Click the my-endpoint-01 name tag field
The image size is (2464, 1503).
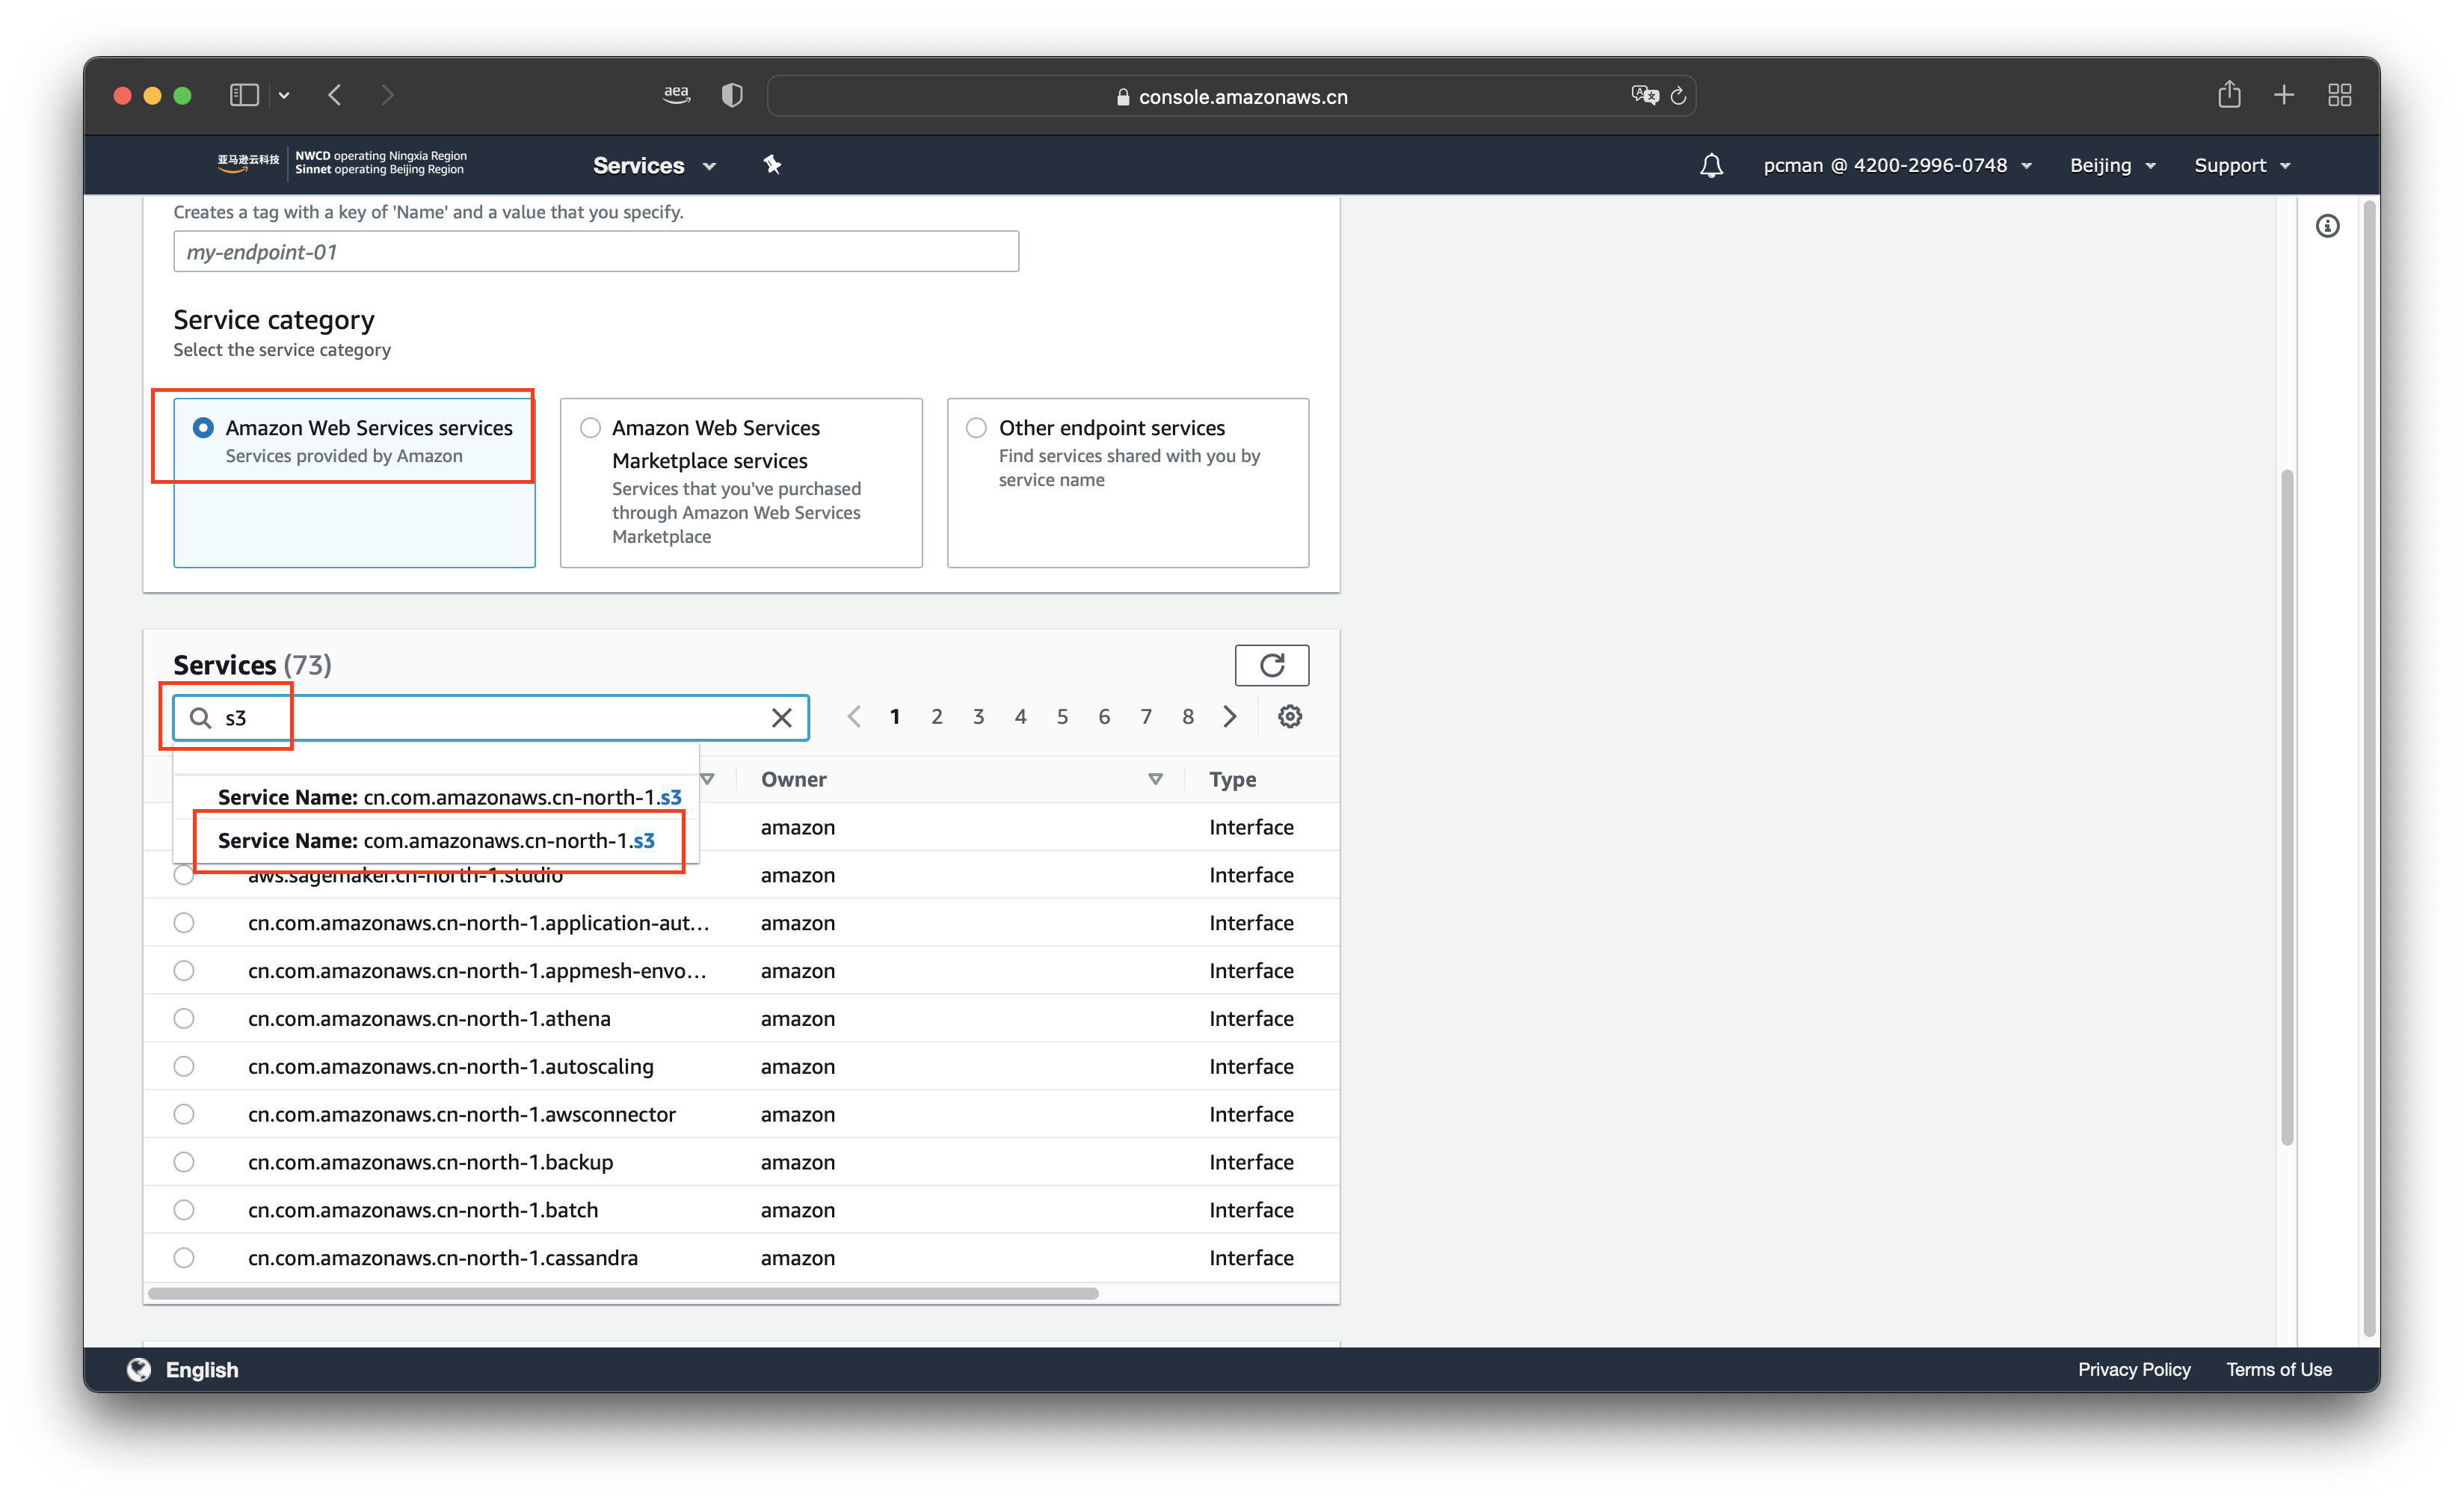click(596, 251)
